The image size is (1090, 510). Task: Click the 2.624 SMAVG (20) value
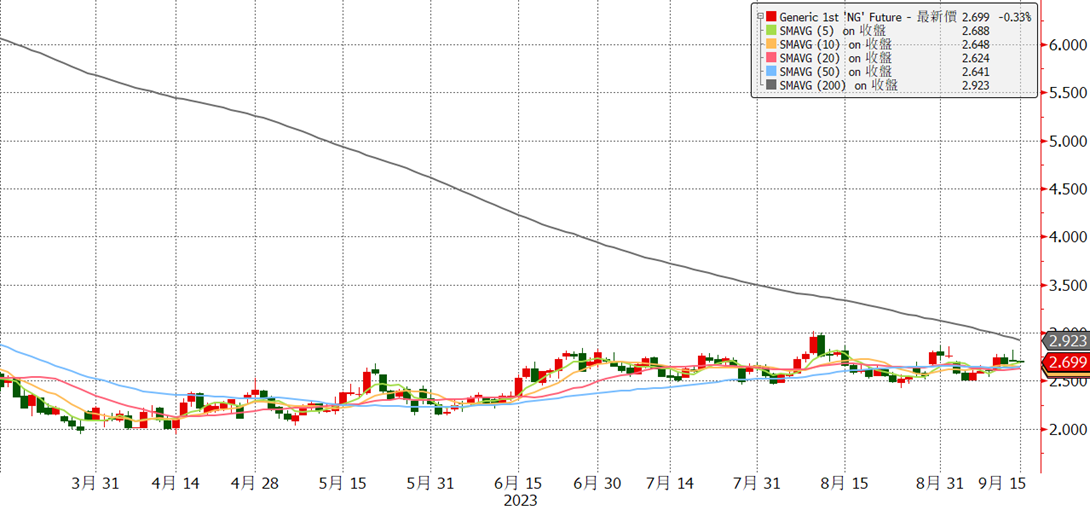(x=977, y=58)
